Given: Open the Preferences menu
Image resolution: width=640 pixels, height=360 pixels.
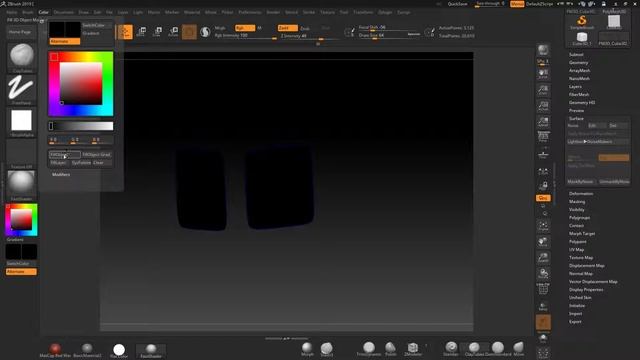Looking at the screenshot, I should coord(250,12).
